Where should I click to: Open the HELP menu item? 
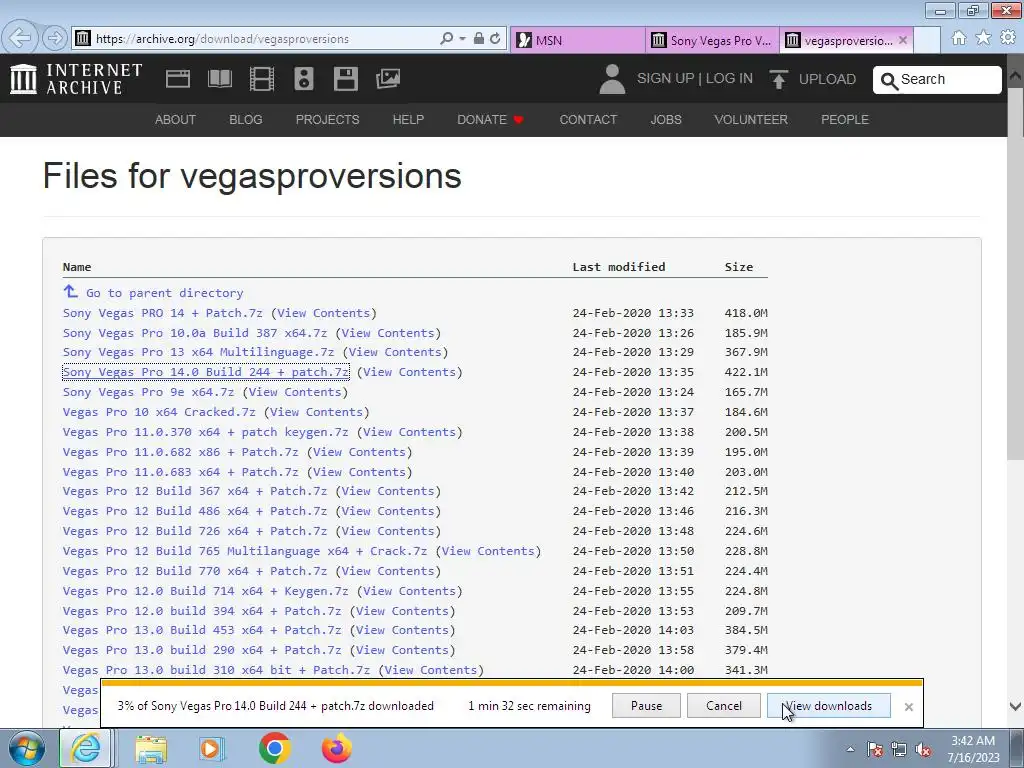pos(408,120)
